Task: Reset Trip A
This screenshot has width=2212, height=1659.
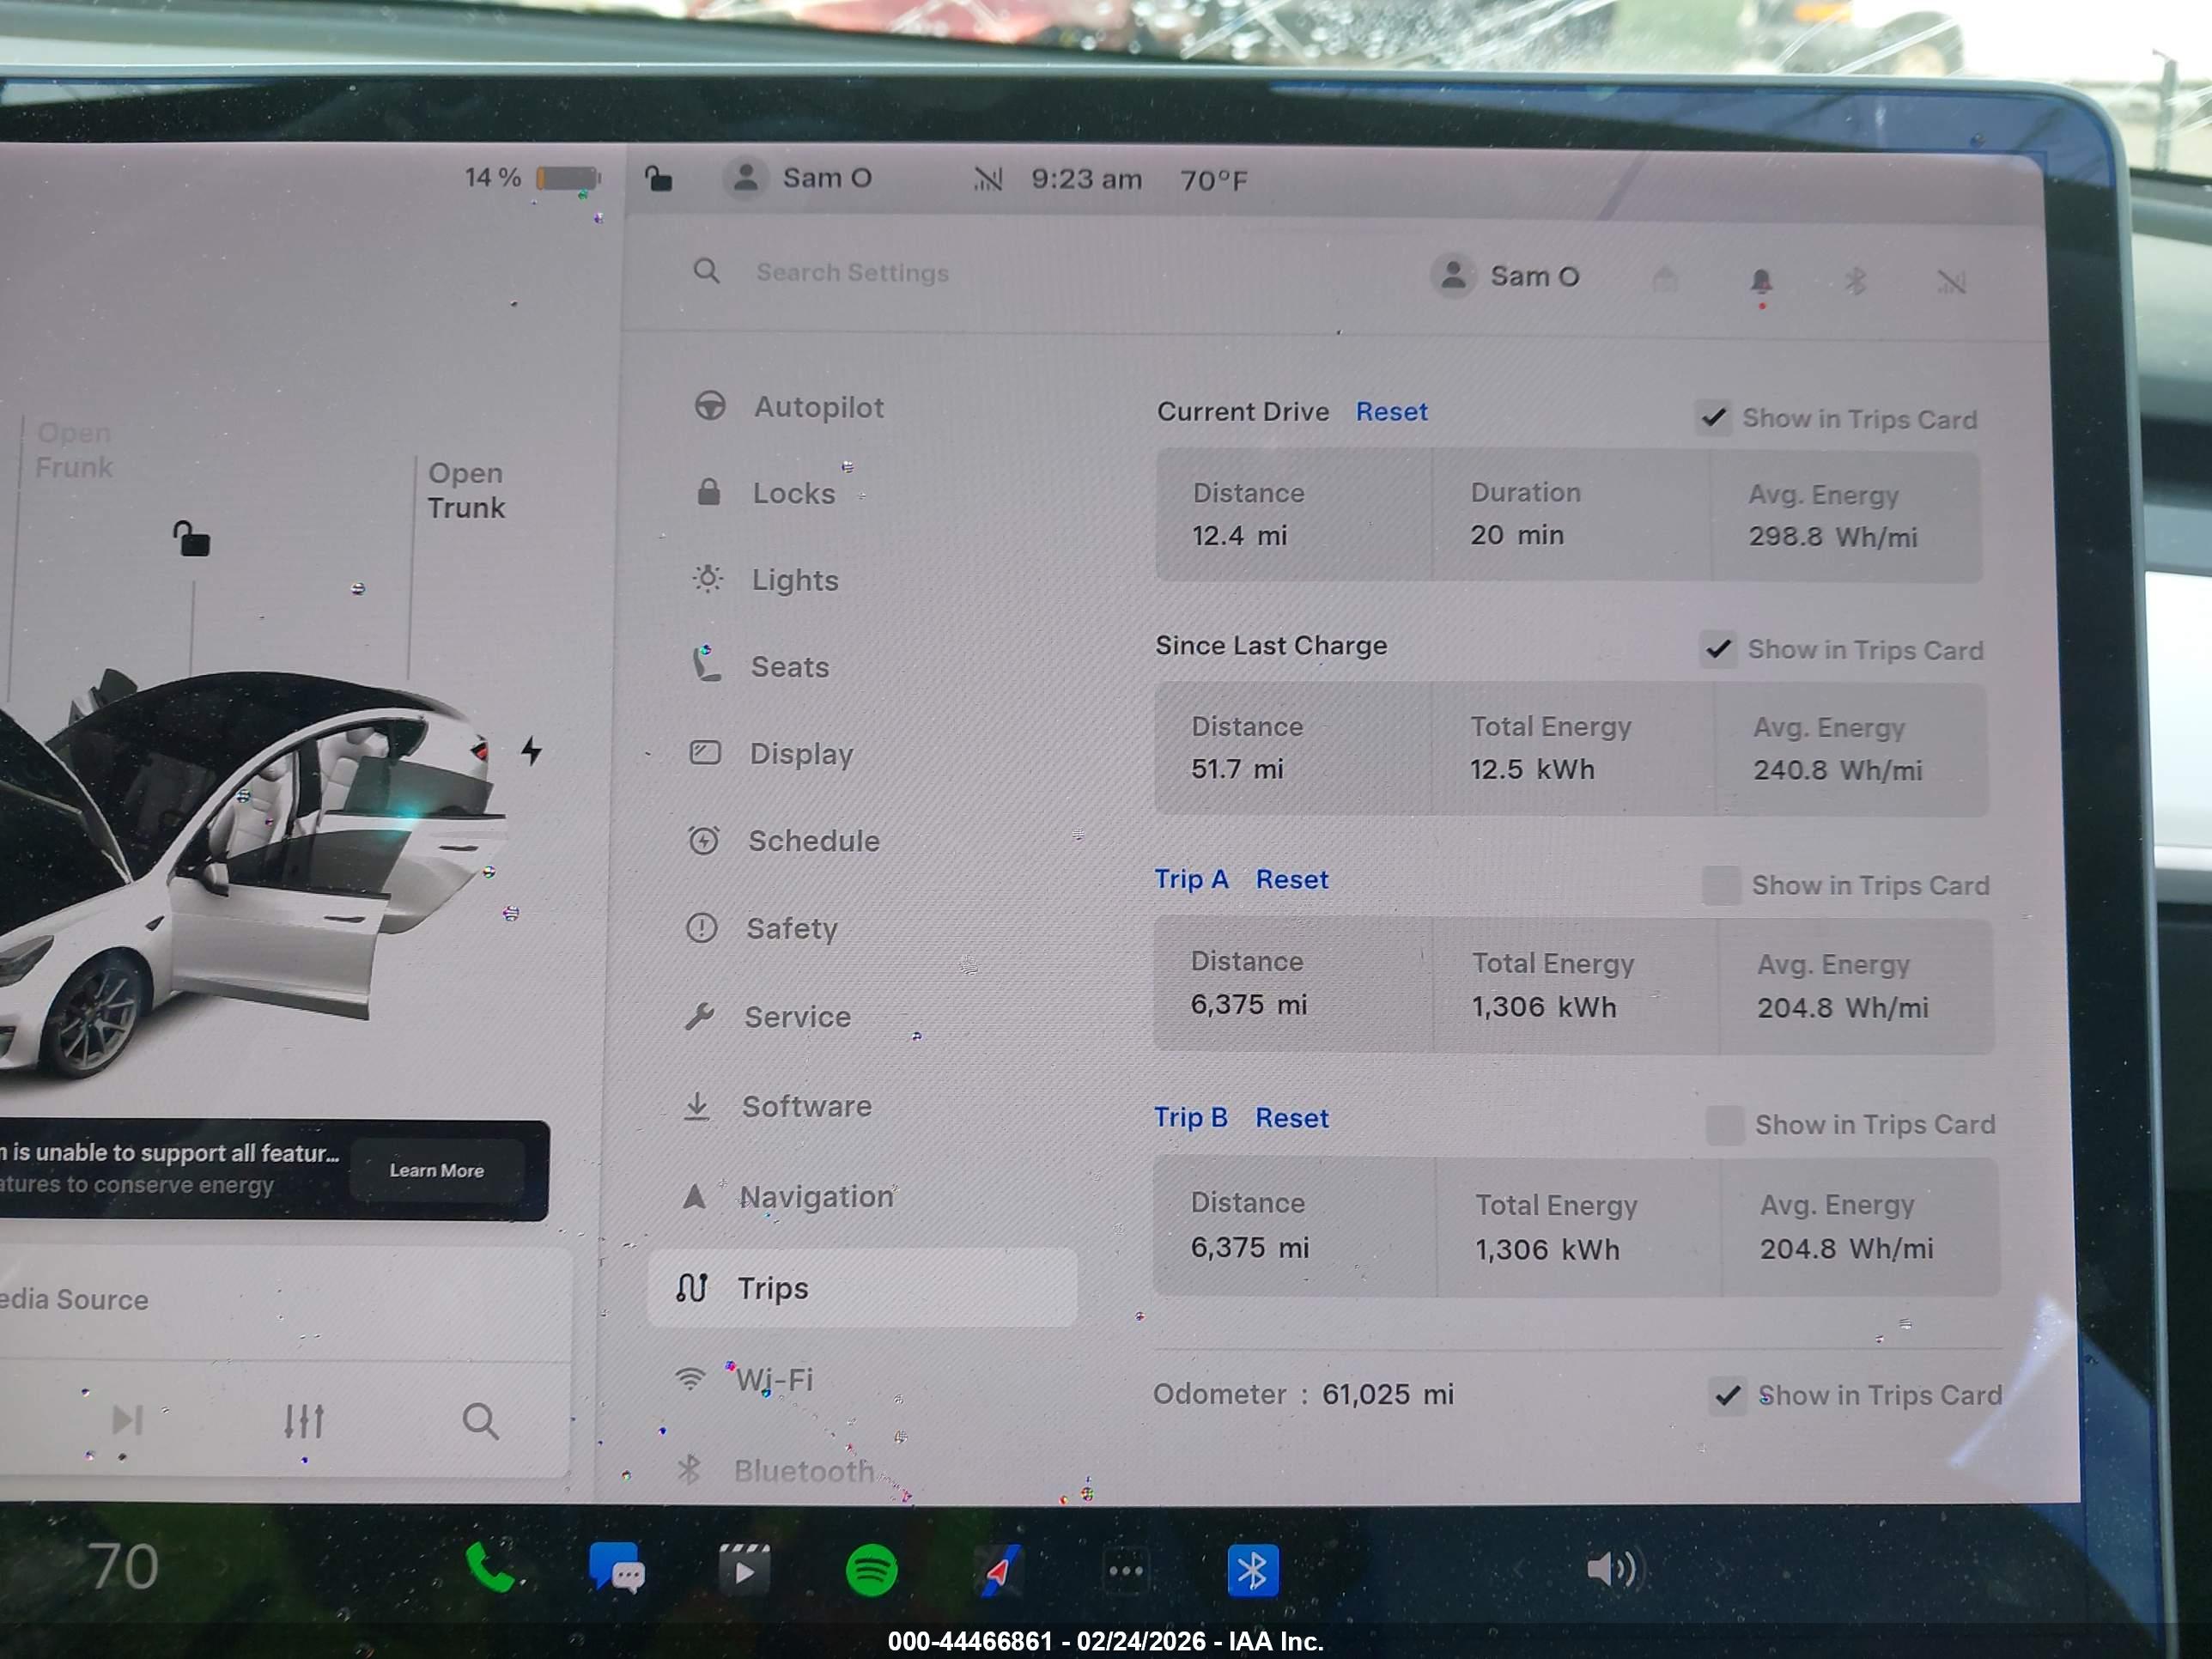Action: pyautogui.click(x=1292, y=879)
